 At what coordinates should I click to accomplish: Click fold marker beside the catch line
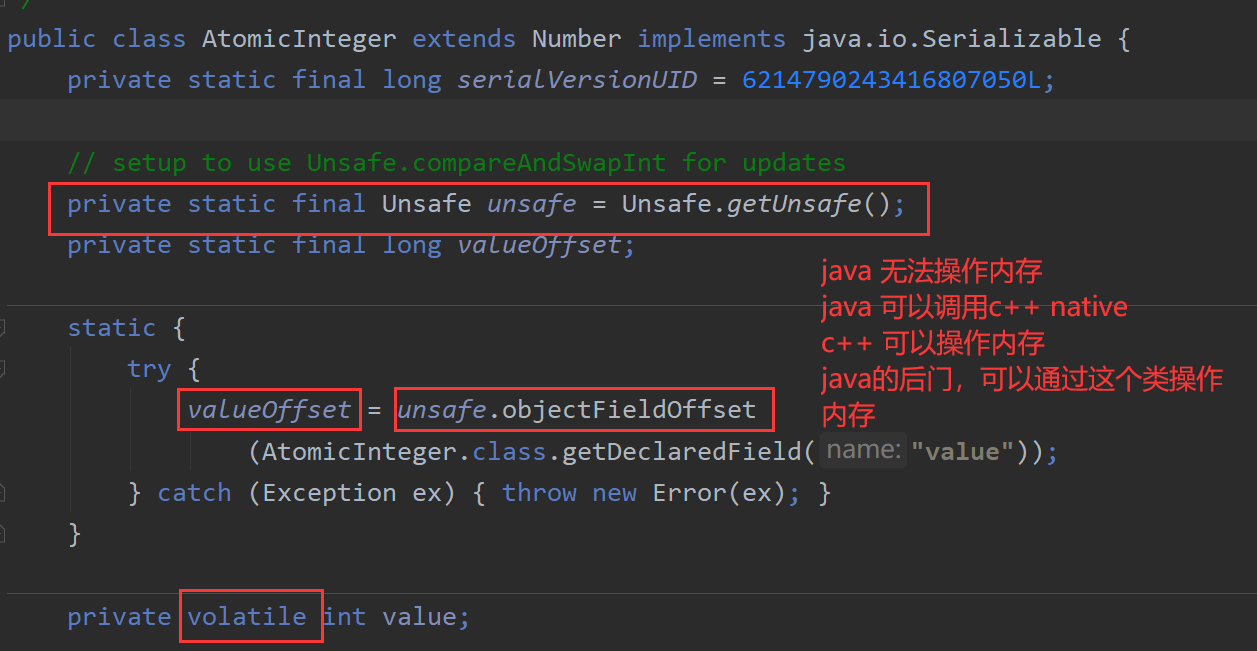click(3, 492)
